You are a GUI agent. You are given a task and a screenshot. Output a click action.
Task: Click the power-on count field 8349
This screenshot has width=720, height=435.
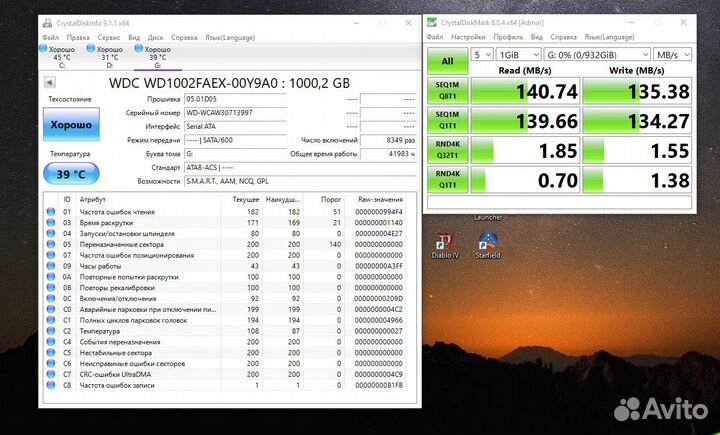[388, 141]
